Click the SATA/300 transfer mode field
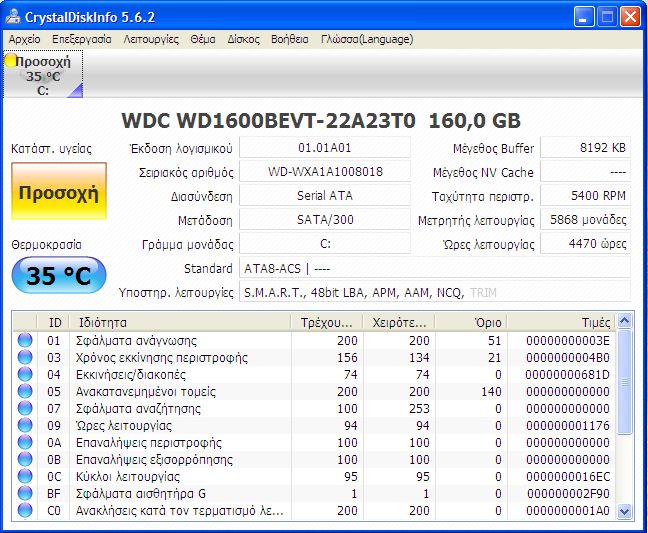Viewport: 648px width, 533px height. [x=325, y=220]
